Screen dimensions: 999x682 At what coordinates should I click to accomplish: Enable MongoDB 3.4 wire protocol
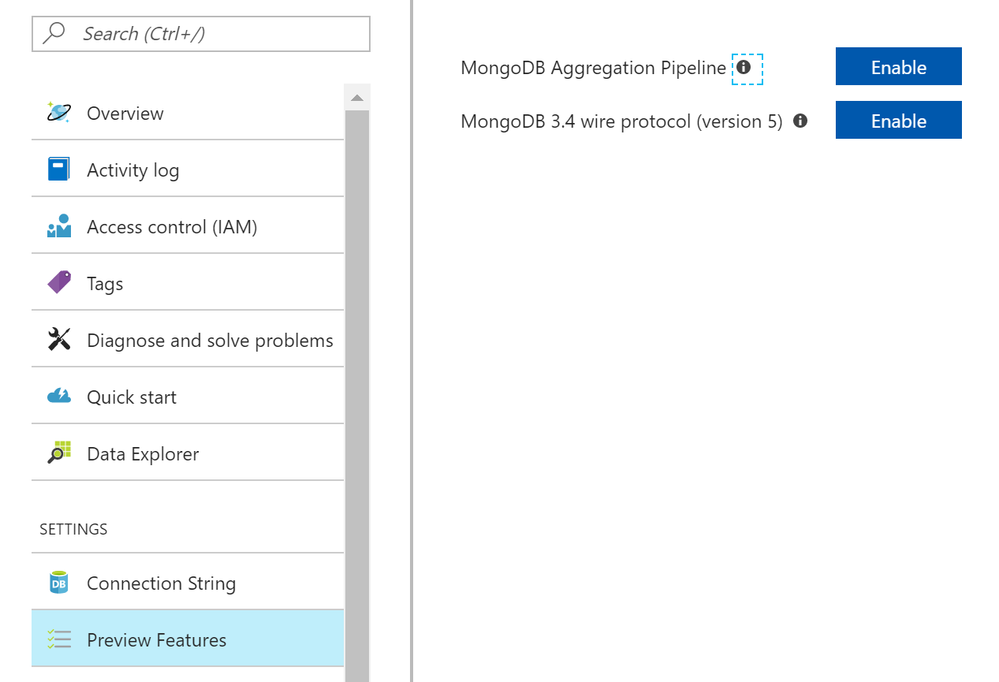pos(898,120)
